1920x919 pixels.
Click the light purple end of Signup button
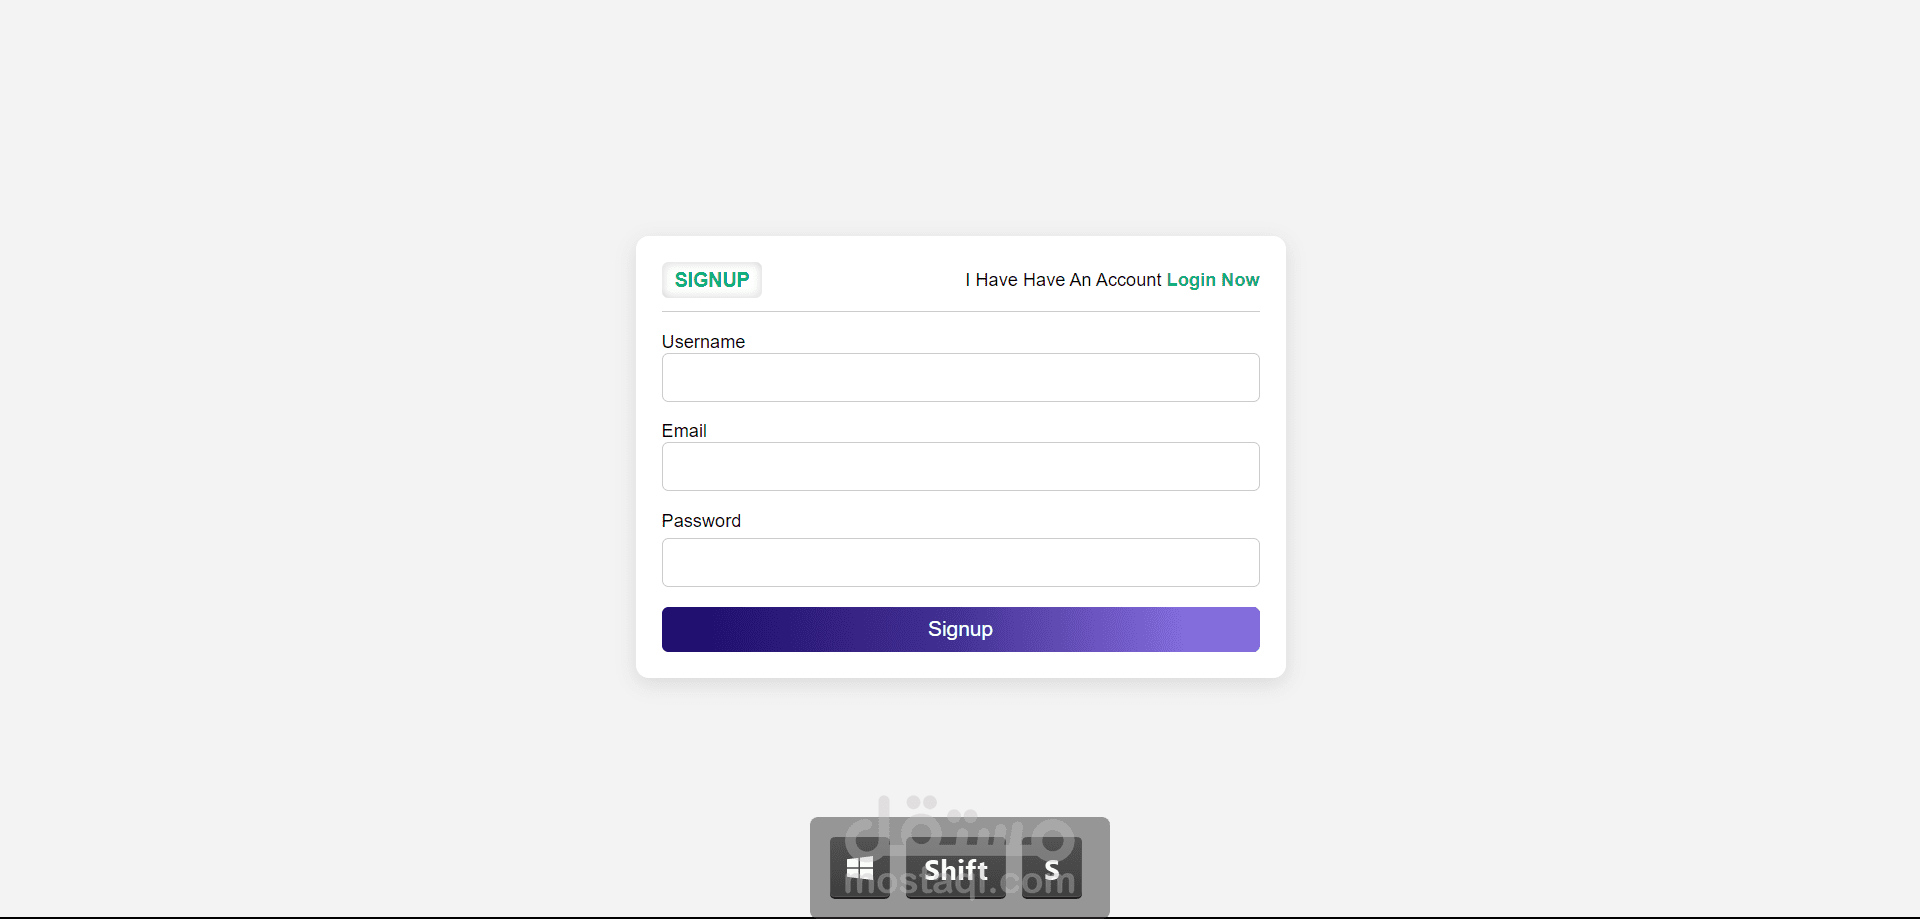pos(1225,630)
